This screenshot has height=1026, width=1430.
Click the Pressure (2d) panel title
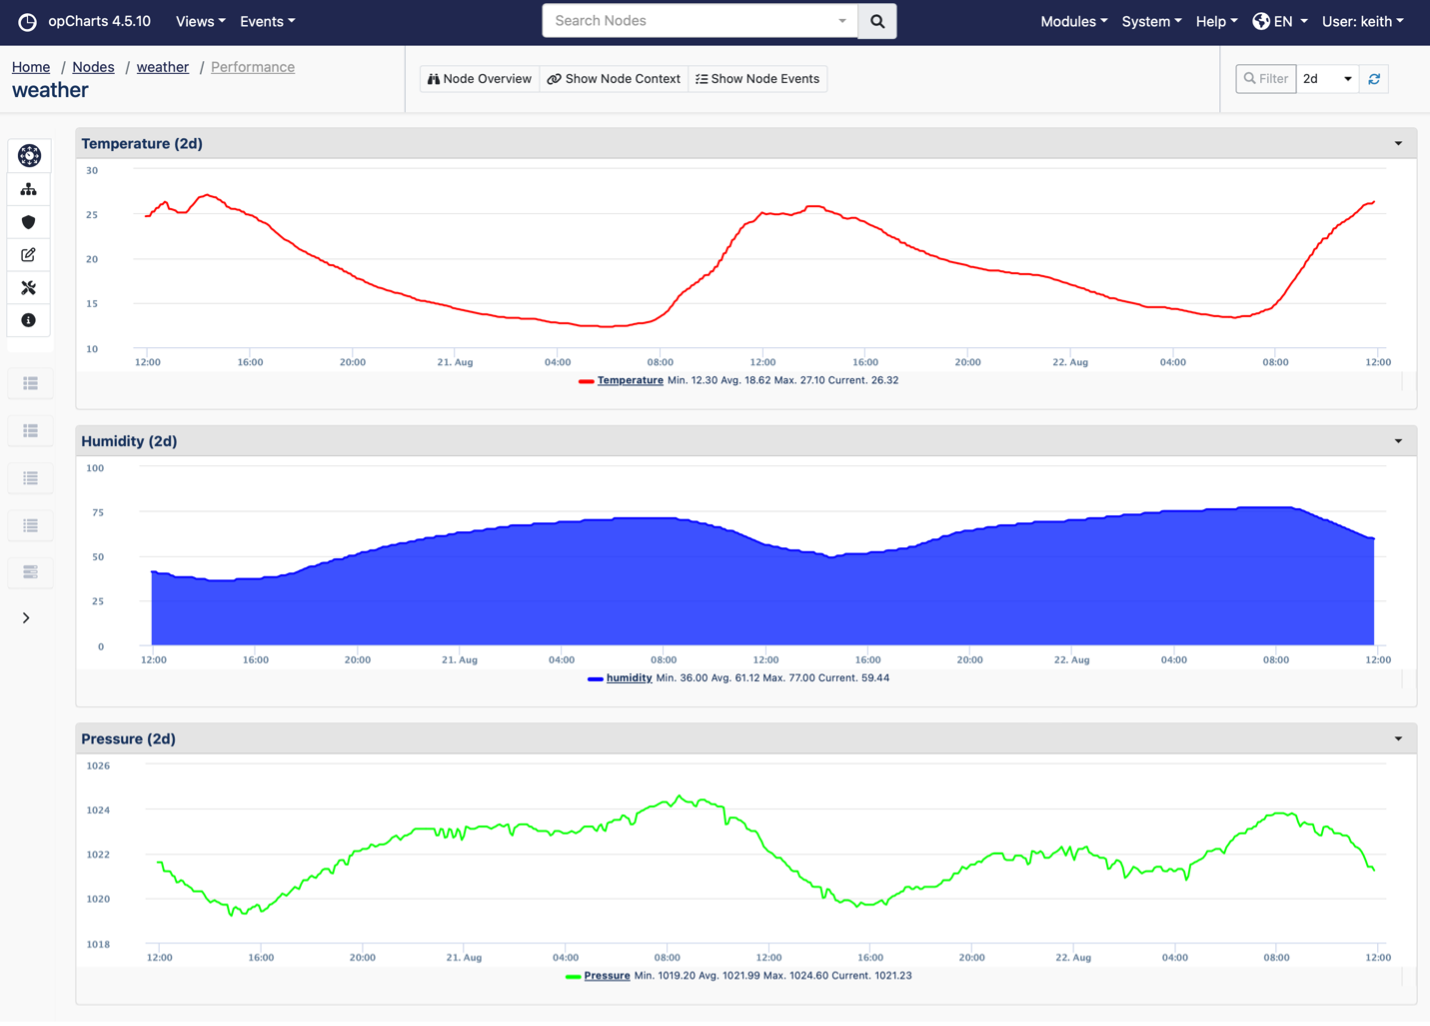pos(128,739)
